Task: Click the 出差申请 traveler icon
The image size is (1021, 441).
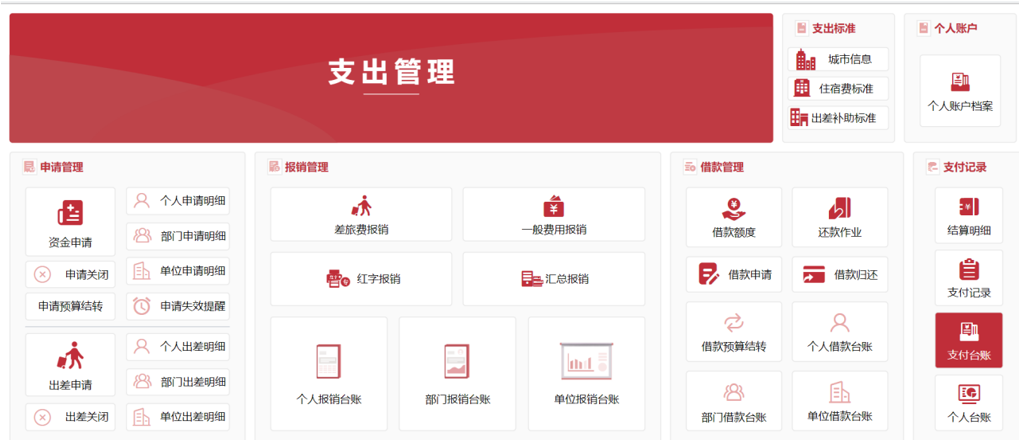Action: click(70, 356)
